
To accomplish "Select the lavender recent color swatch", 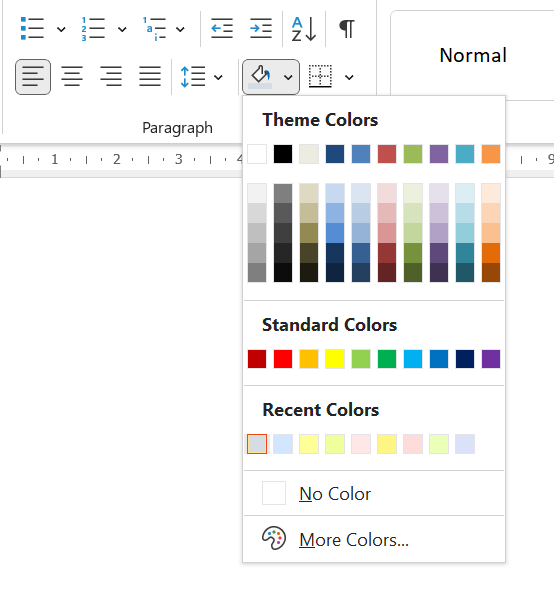I will pyautogui.click(x=465, y=444).
